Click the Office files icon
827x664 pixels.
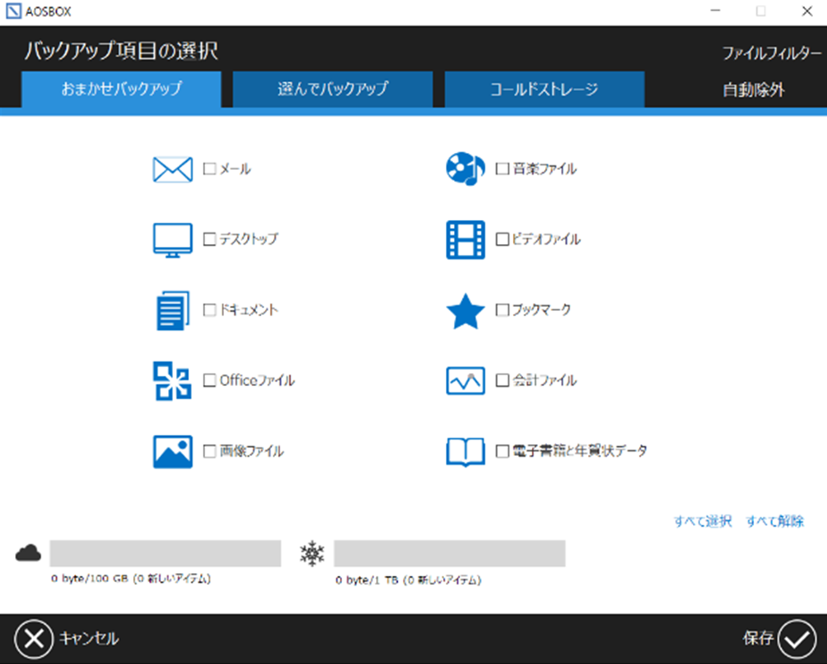click(172, 381)
